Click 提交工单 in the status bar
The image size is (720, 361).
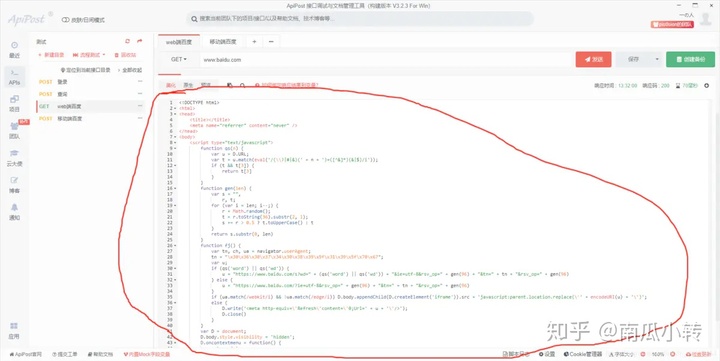point(65,355)
